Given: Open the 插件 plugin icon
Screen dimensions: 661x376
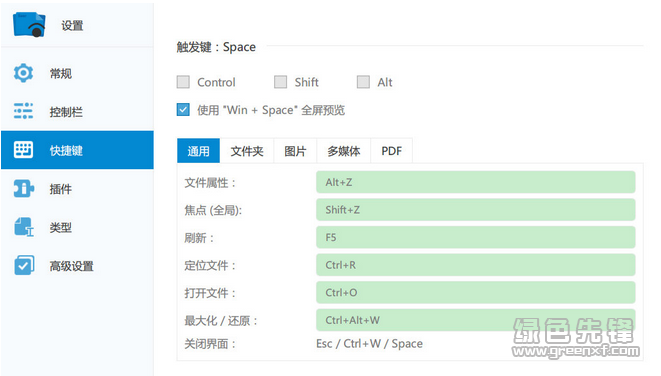Looking at the screenshot, I should [23, 188].
